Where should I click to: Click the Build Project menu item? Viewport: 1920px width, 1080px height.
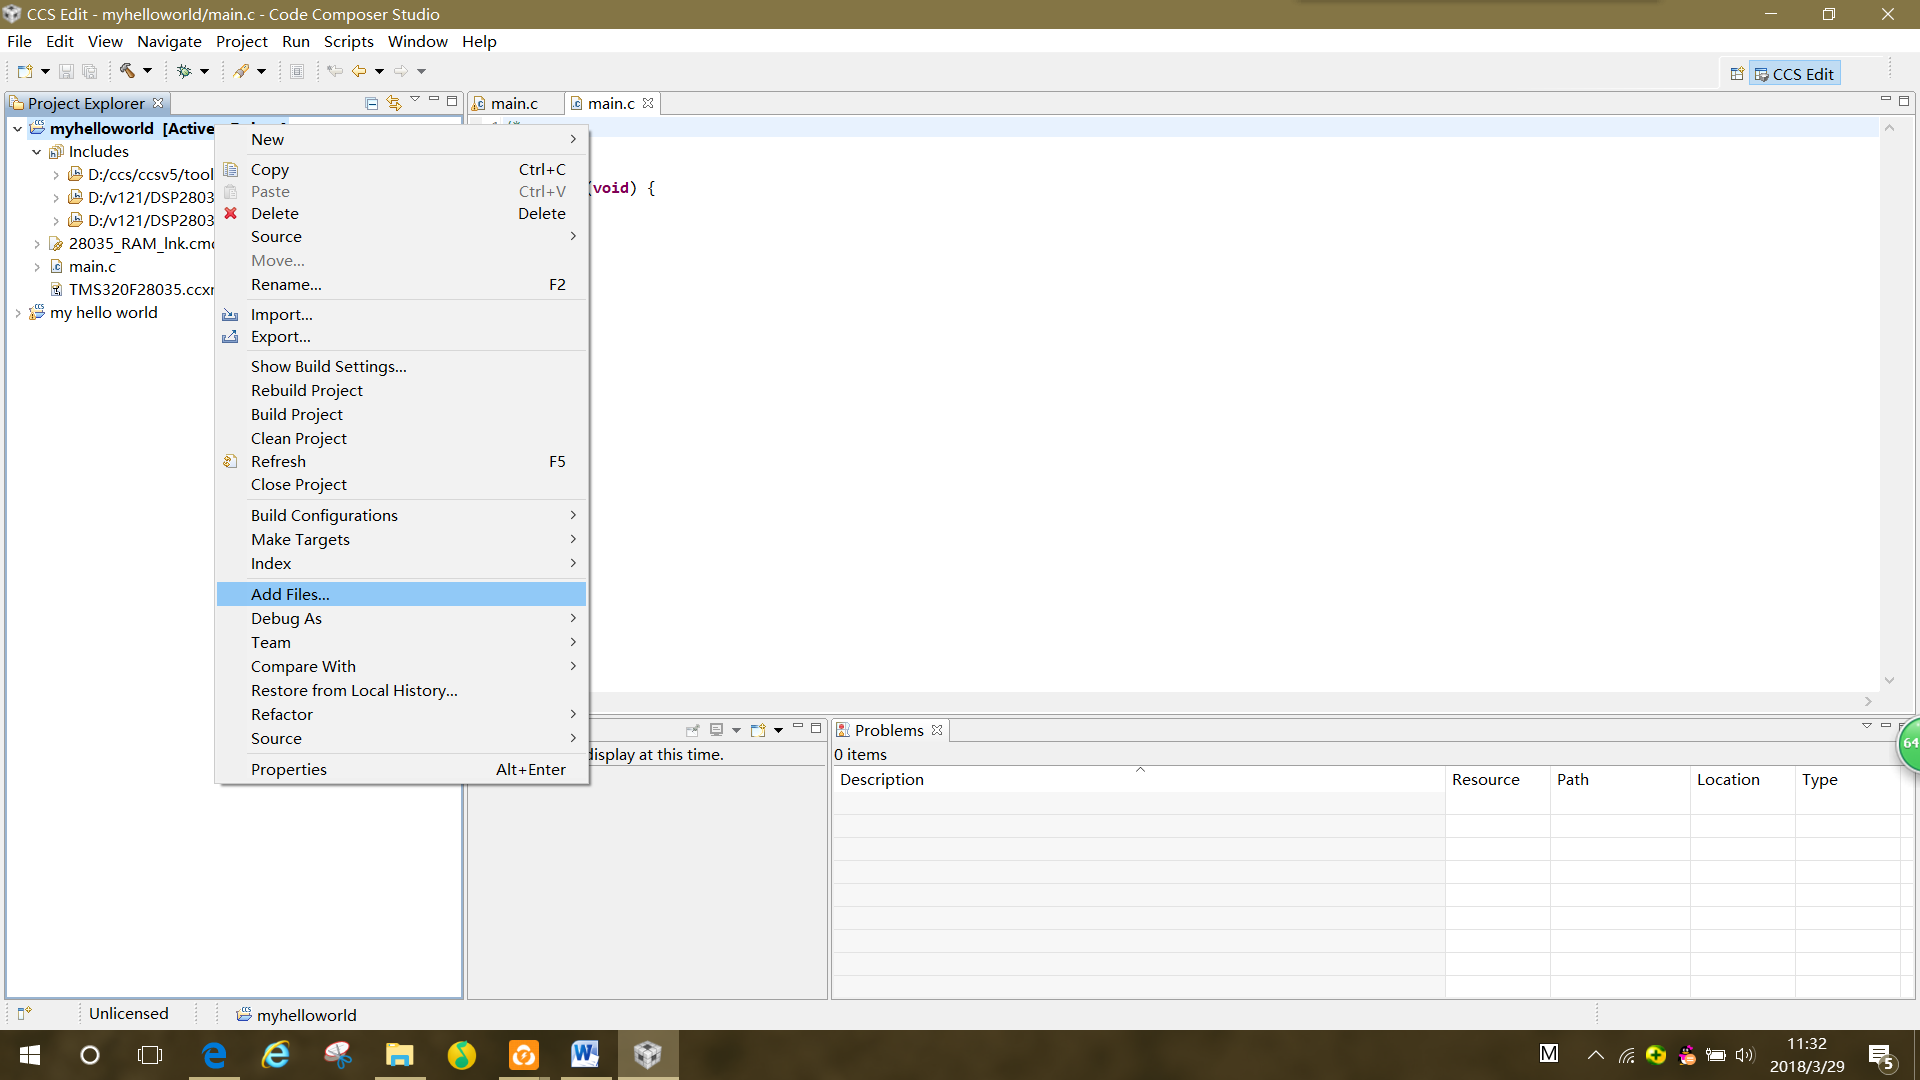tap(297, 414)
